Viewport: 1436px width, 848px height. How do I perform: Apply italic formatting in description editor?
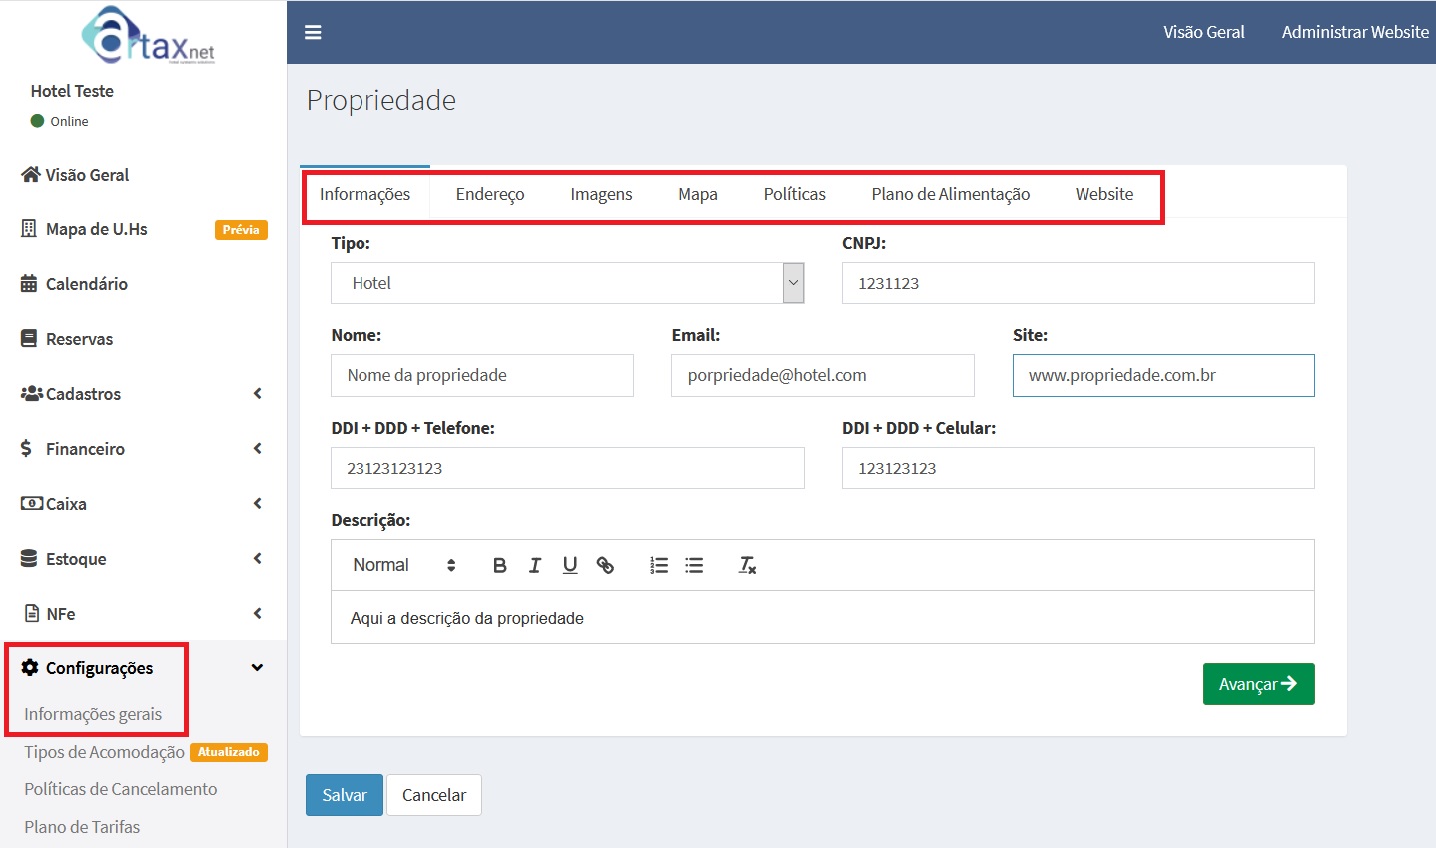[535, 566]
